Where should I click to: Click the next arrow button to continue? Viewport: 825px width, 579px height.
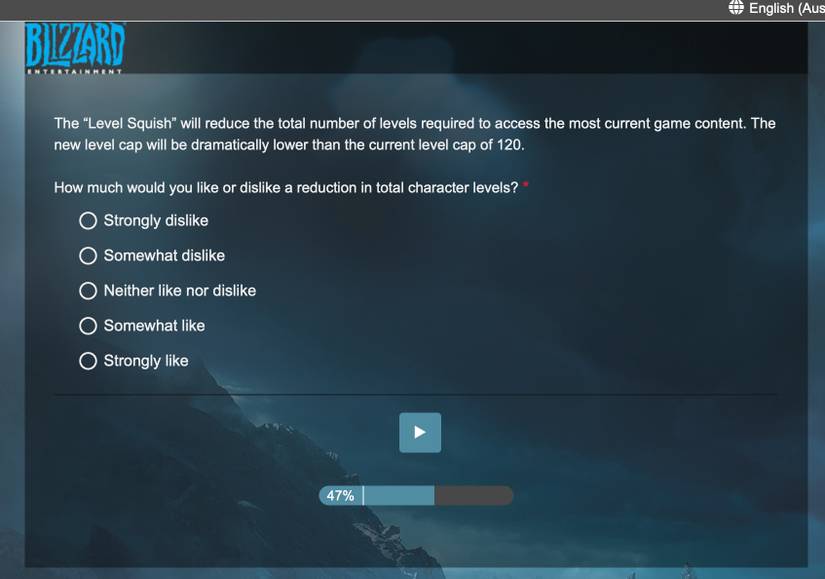[x=420, y=433]
